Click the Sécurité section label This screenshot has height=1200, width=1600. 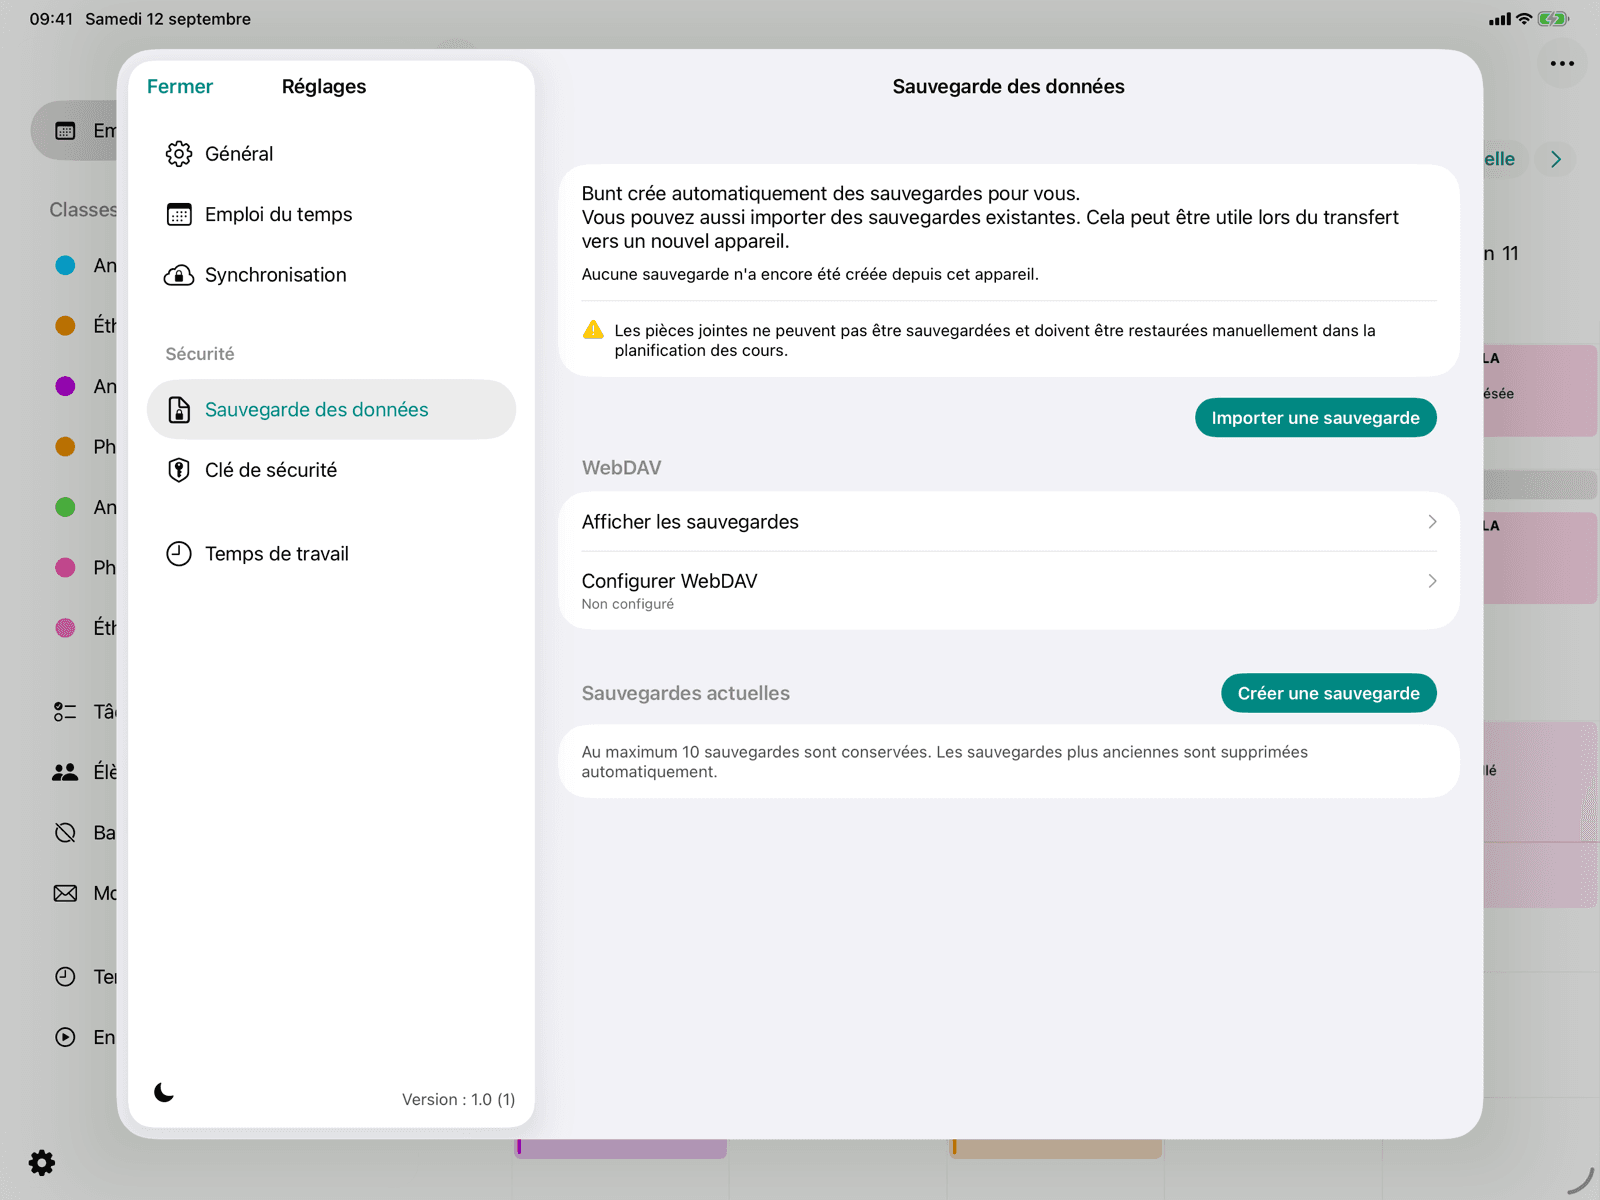point(200,354)
